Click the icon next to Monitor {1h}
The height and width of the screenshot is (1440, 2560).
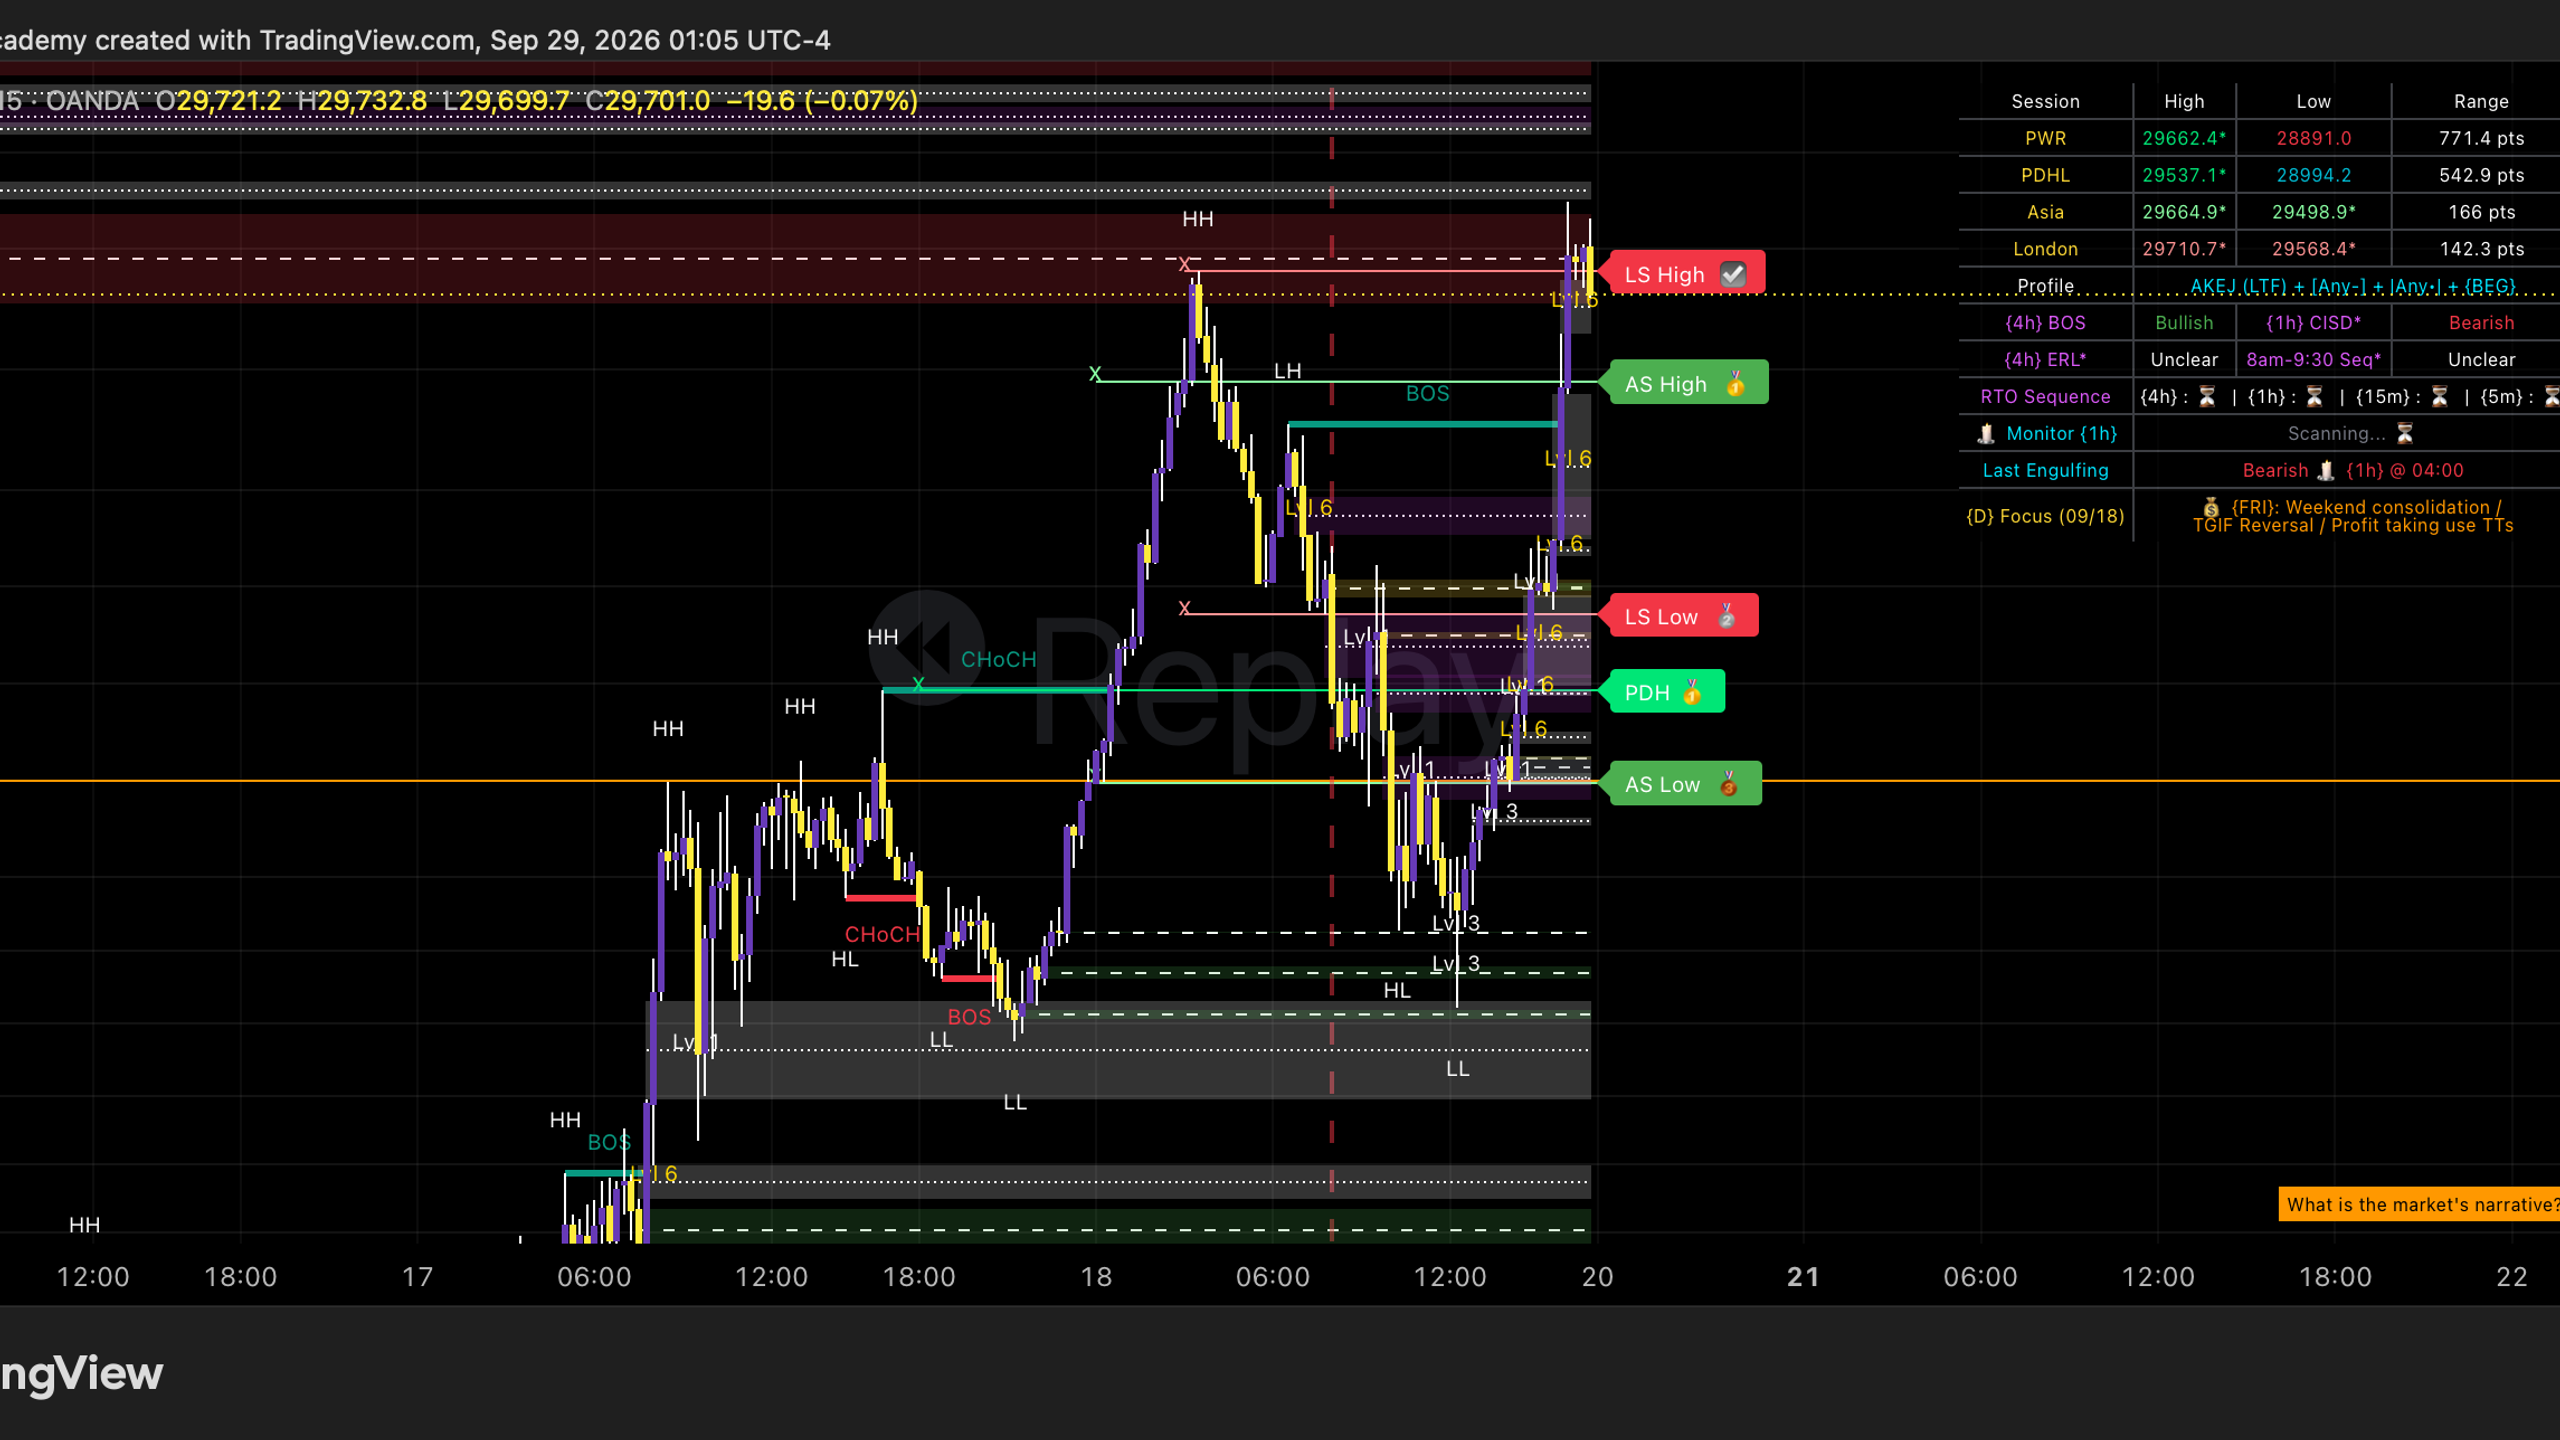1986,433
